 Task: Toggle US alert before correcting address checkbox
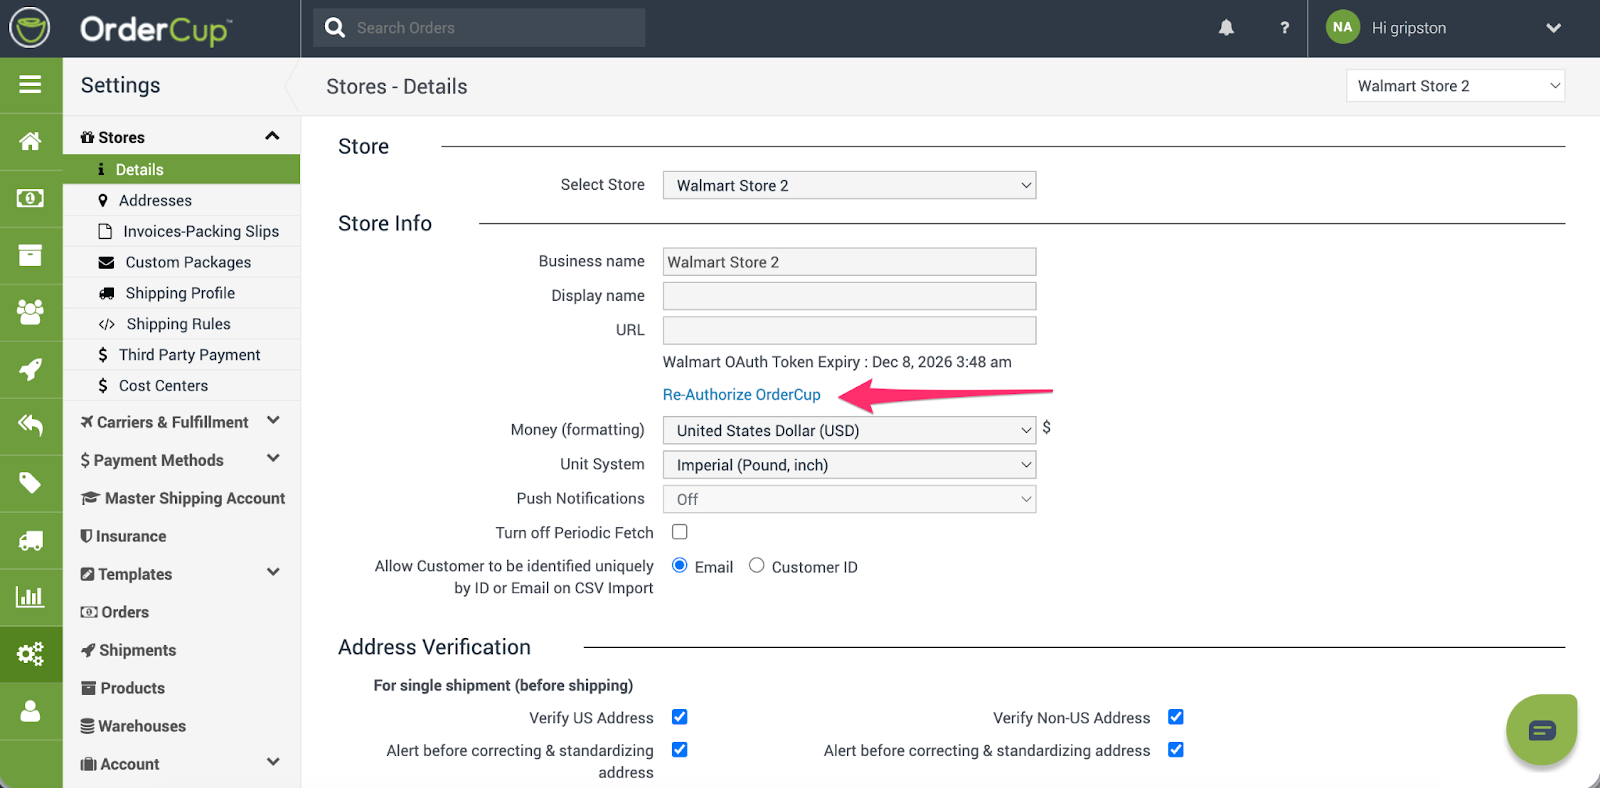click(x=680, y=750)
